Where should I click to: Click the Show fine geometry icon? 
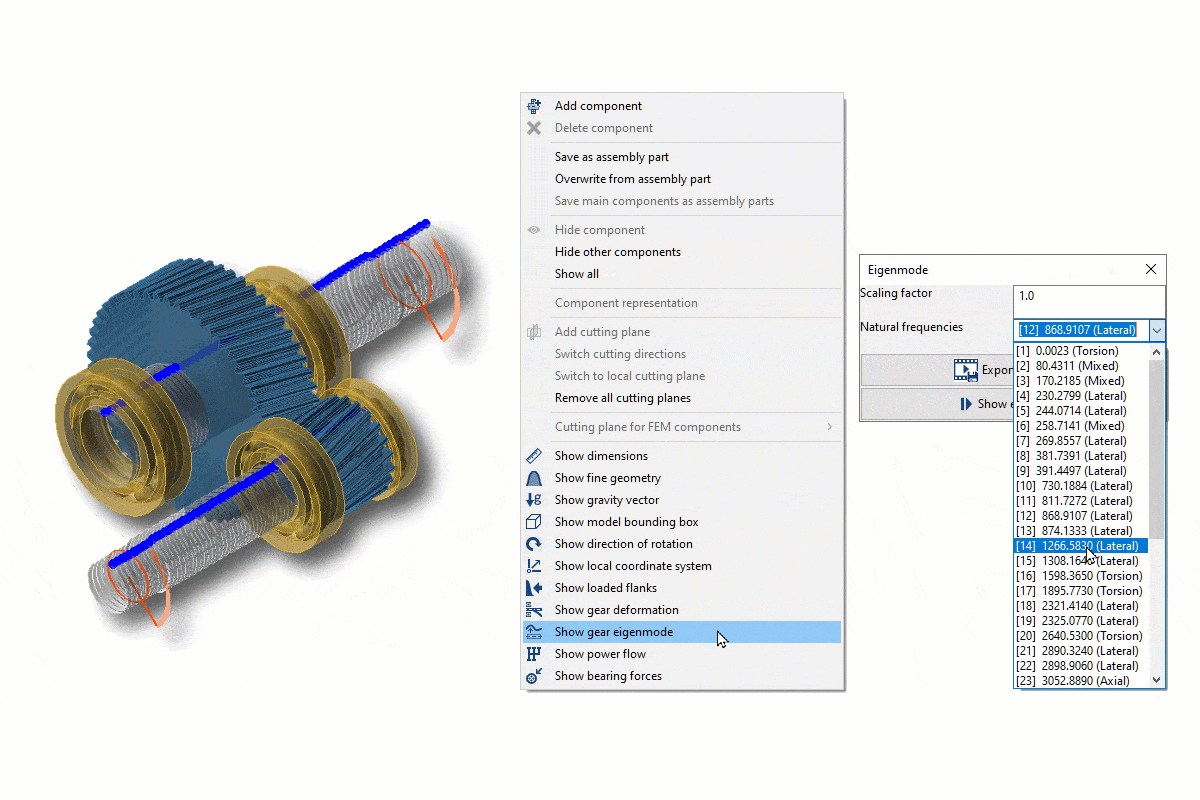coord(534,478)
